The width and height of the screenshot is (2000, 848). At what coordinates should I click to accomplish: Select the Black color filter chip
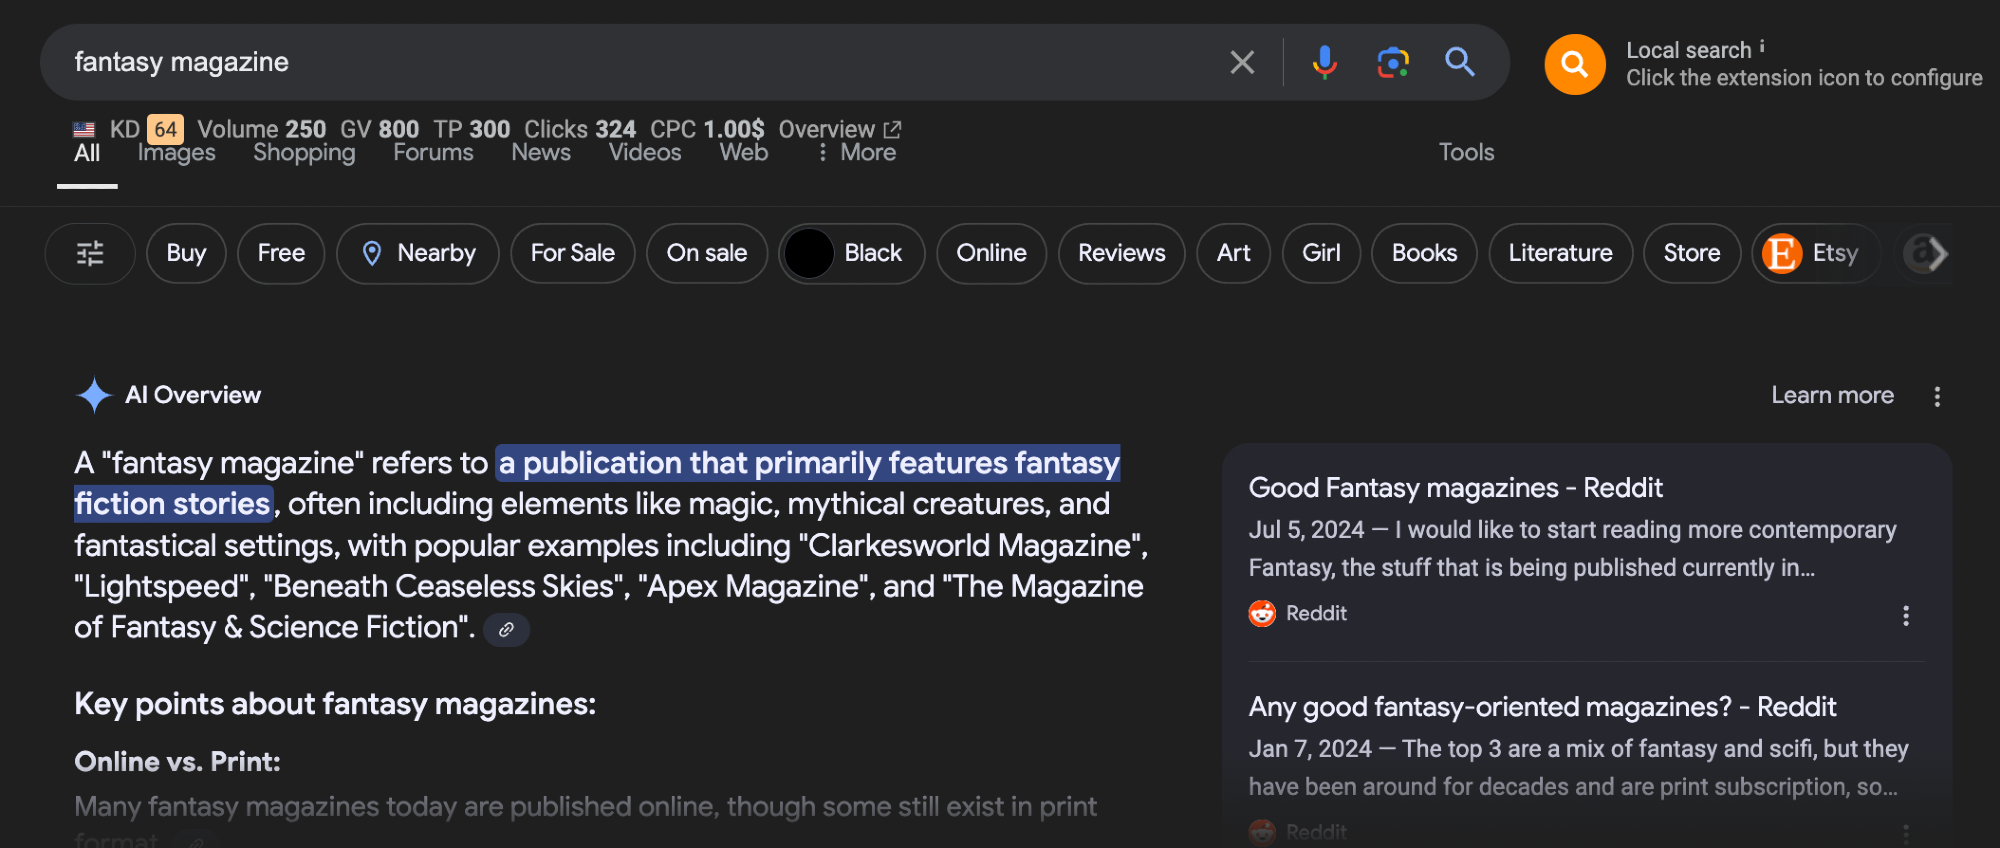coord(852,253)
